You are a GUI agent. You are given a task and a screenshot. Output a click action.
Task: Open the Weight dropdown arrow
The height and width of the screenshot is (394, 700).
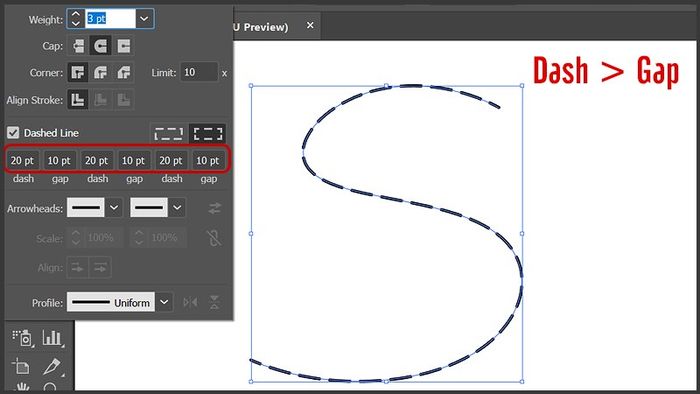[x=144, y=19]
